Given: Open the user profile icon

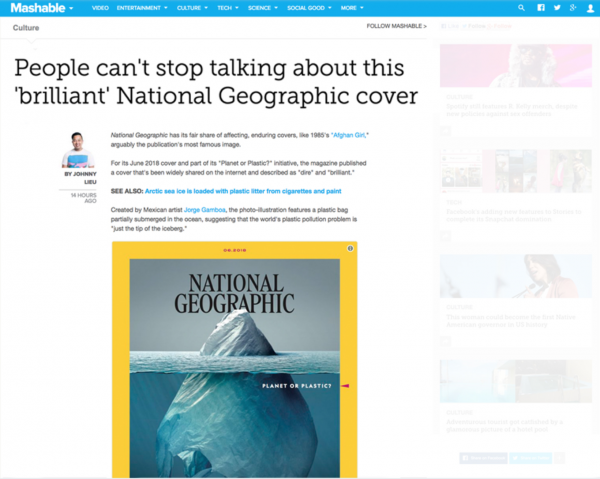Looking at the screenshot, I should pos(590,8).
